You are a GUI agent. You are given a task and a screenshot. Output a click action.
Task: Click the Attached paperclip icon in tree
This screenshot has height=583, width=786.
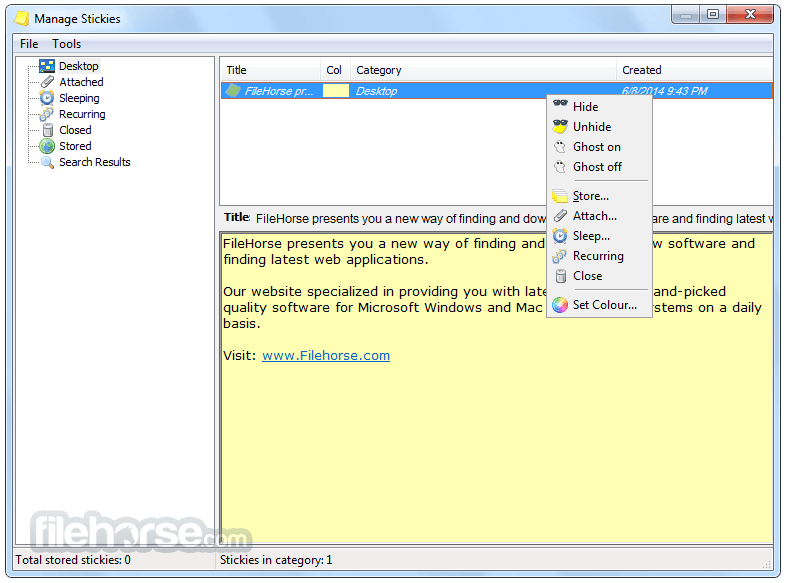47,82
